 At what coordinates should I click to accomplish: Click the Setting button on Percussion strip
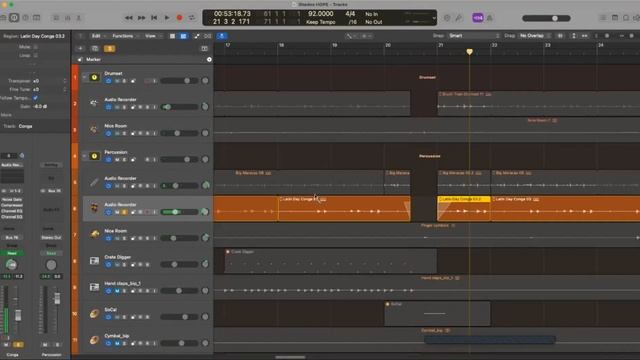coord(51,165)
